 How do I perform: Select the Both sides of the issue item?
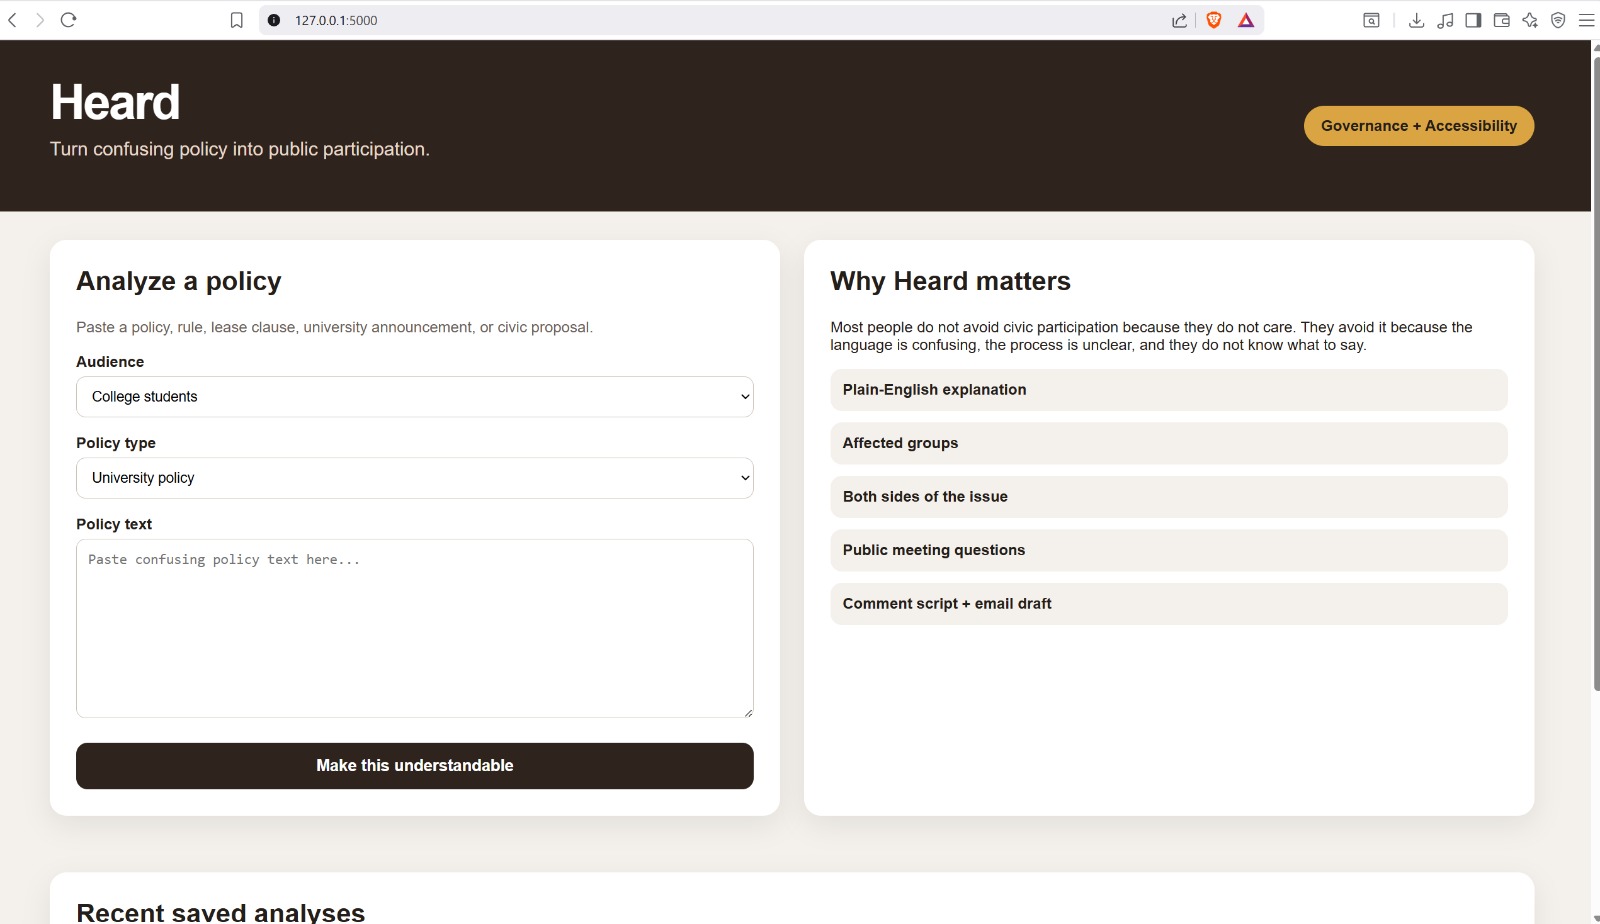(1169, 497)
